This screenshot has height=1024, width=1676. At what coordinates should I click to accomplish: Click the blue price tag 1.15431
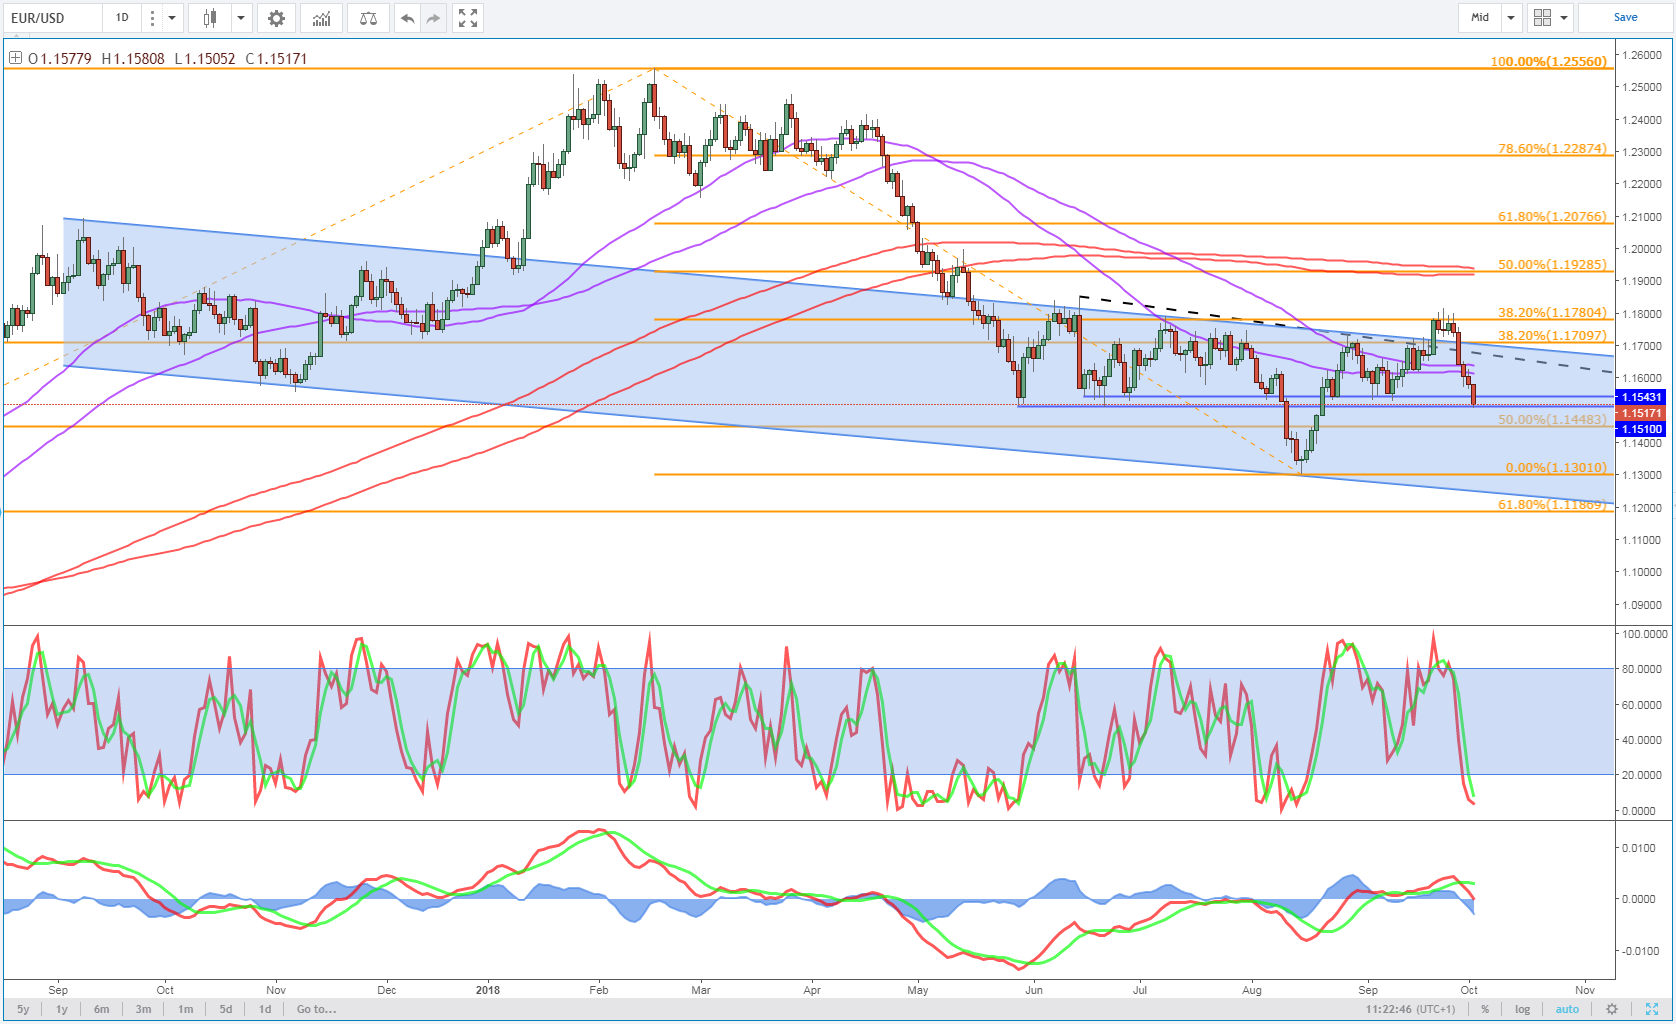coord(1641,397)
